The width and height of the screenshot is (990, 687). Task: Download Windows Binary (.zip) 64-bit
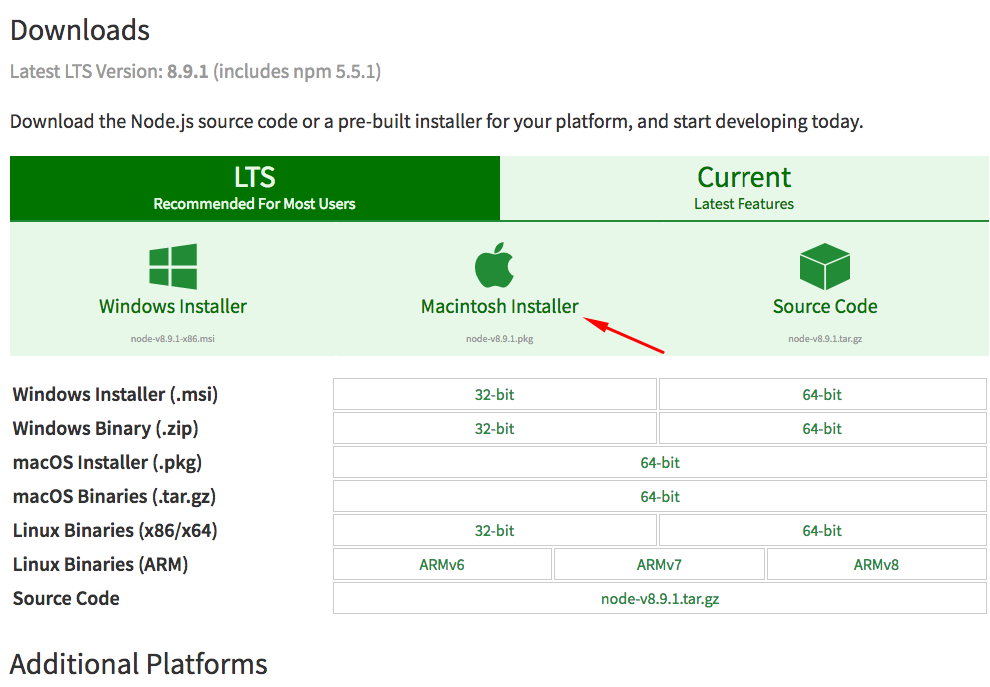click(x=823, y=429)
